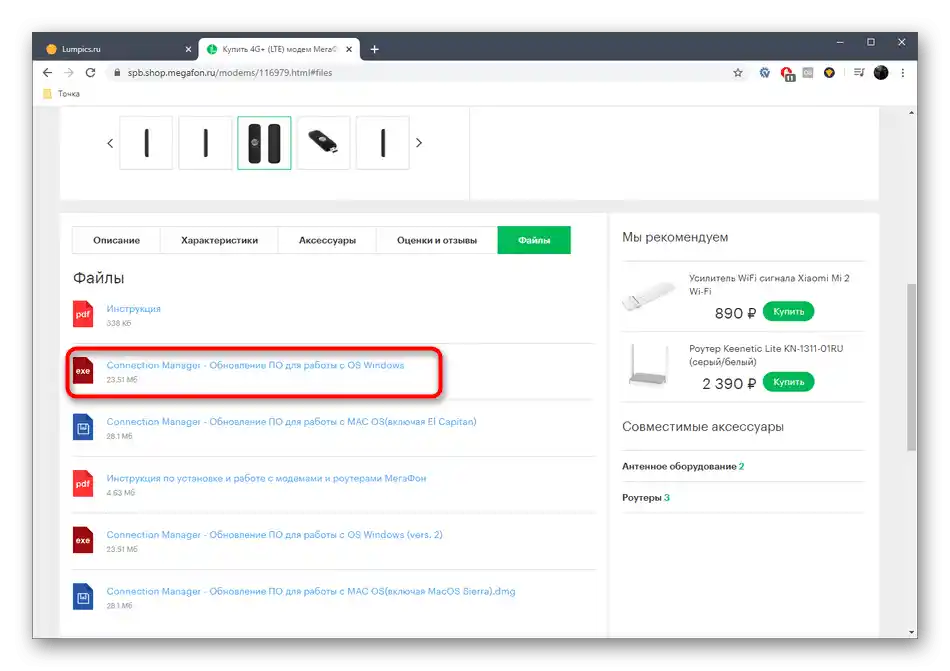Open a new browser tab
The height and width of the screenshot is (671, 950).
(374, 49)
